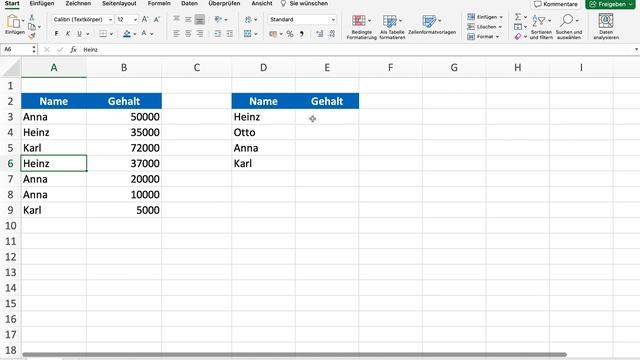640x360 pixels.
Task: Apply percent style format
Action: pyautogui.click(x=290, y=34)
